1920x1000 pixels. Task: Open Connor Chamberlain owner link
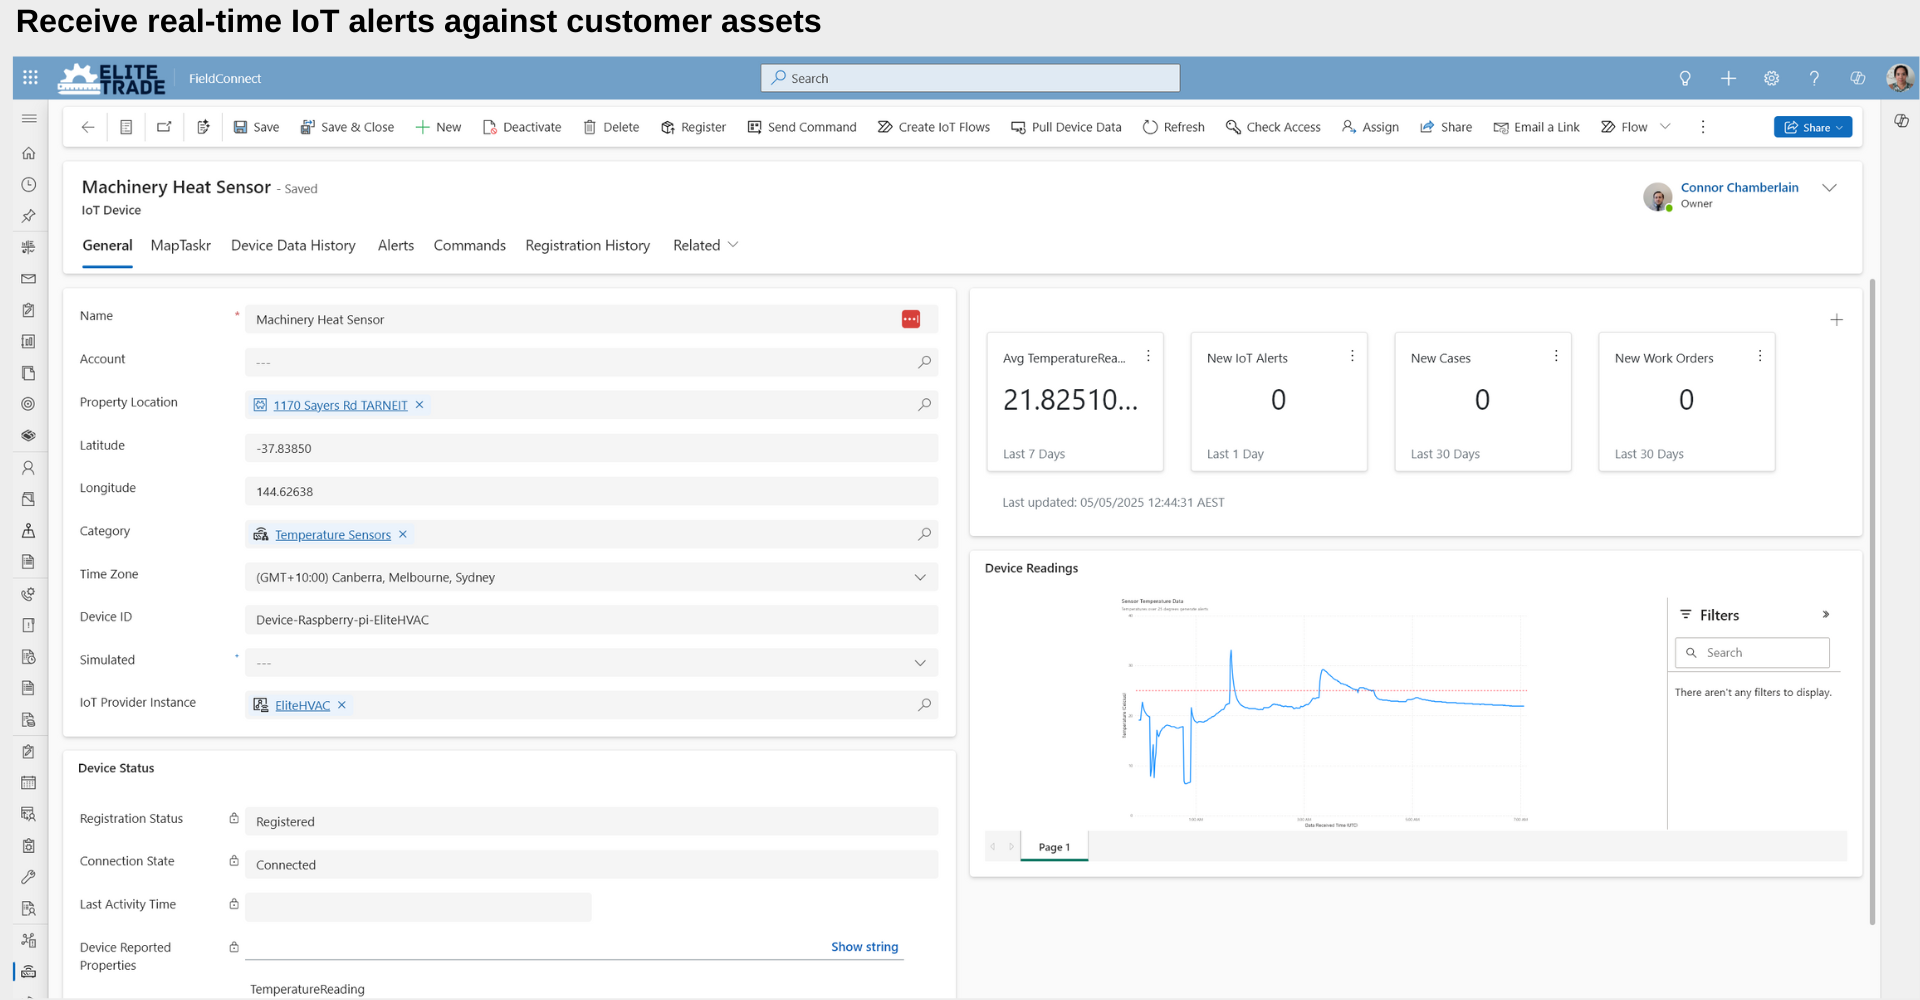(x=1739, y=187)
